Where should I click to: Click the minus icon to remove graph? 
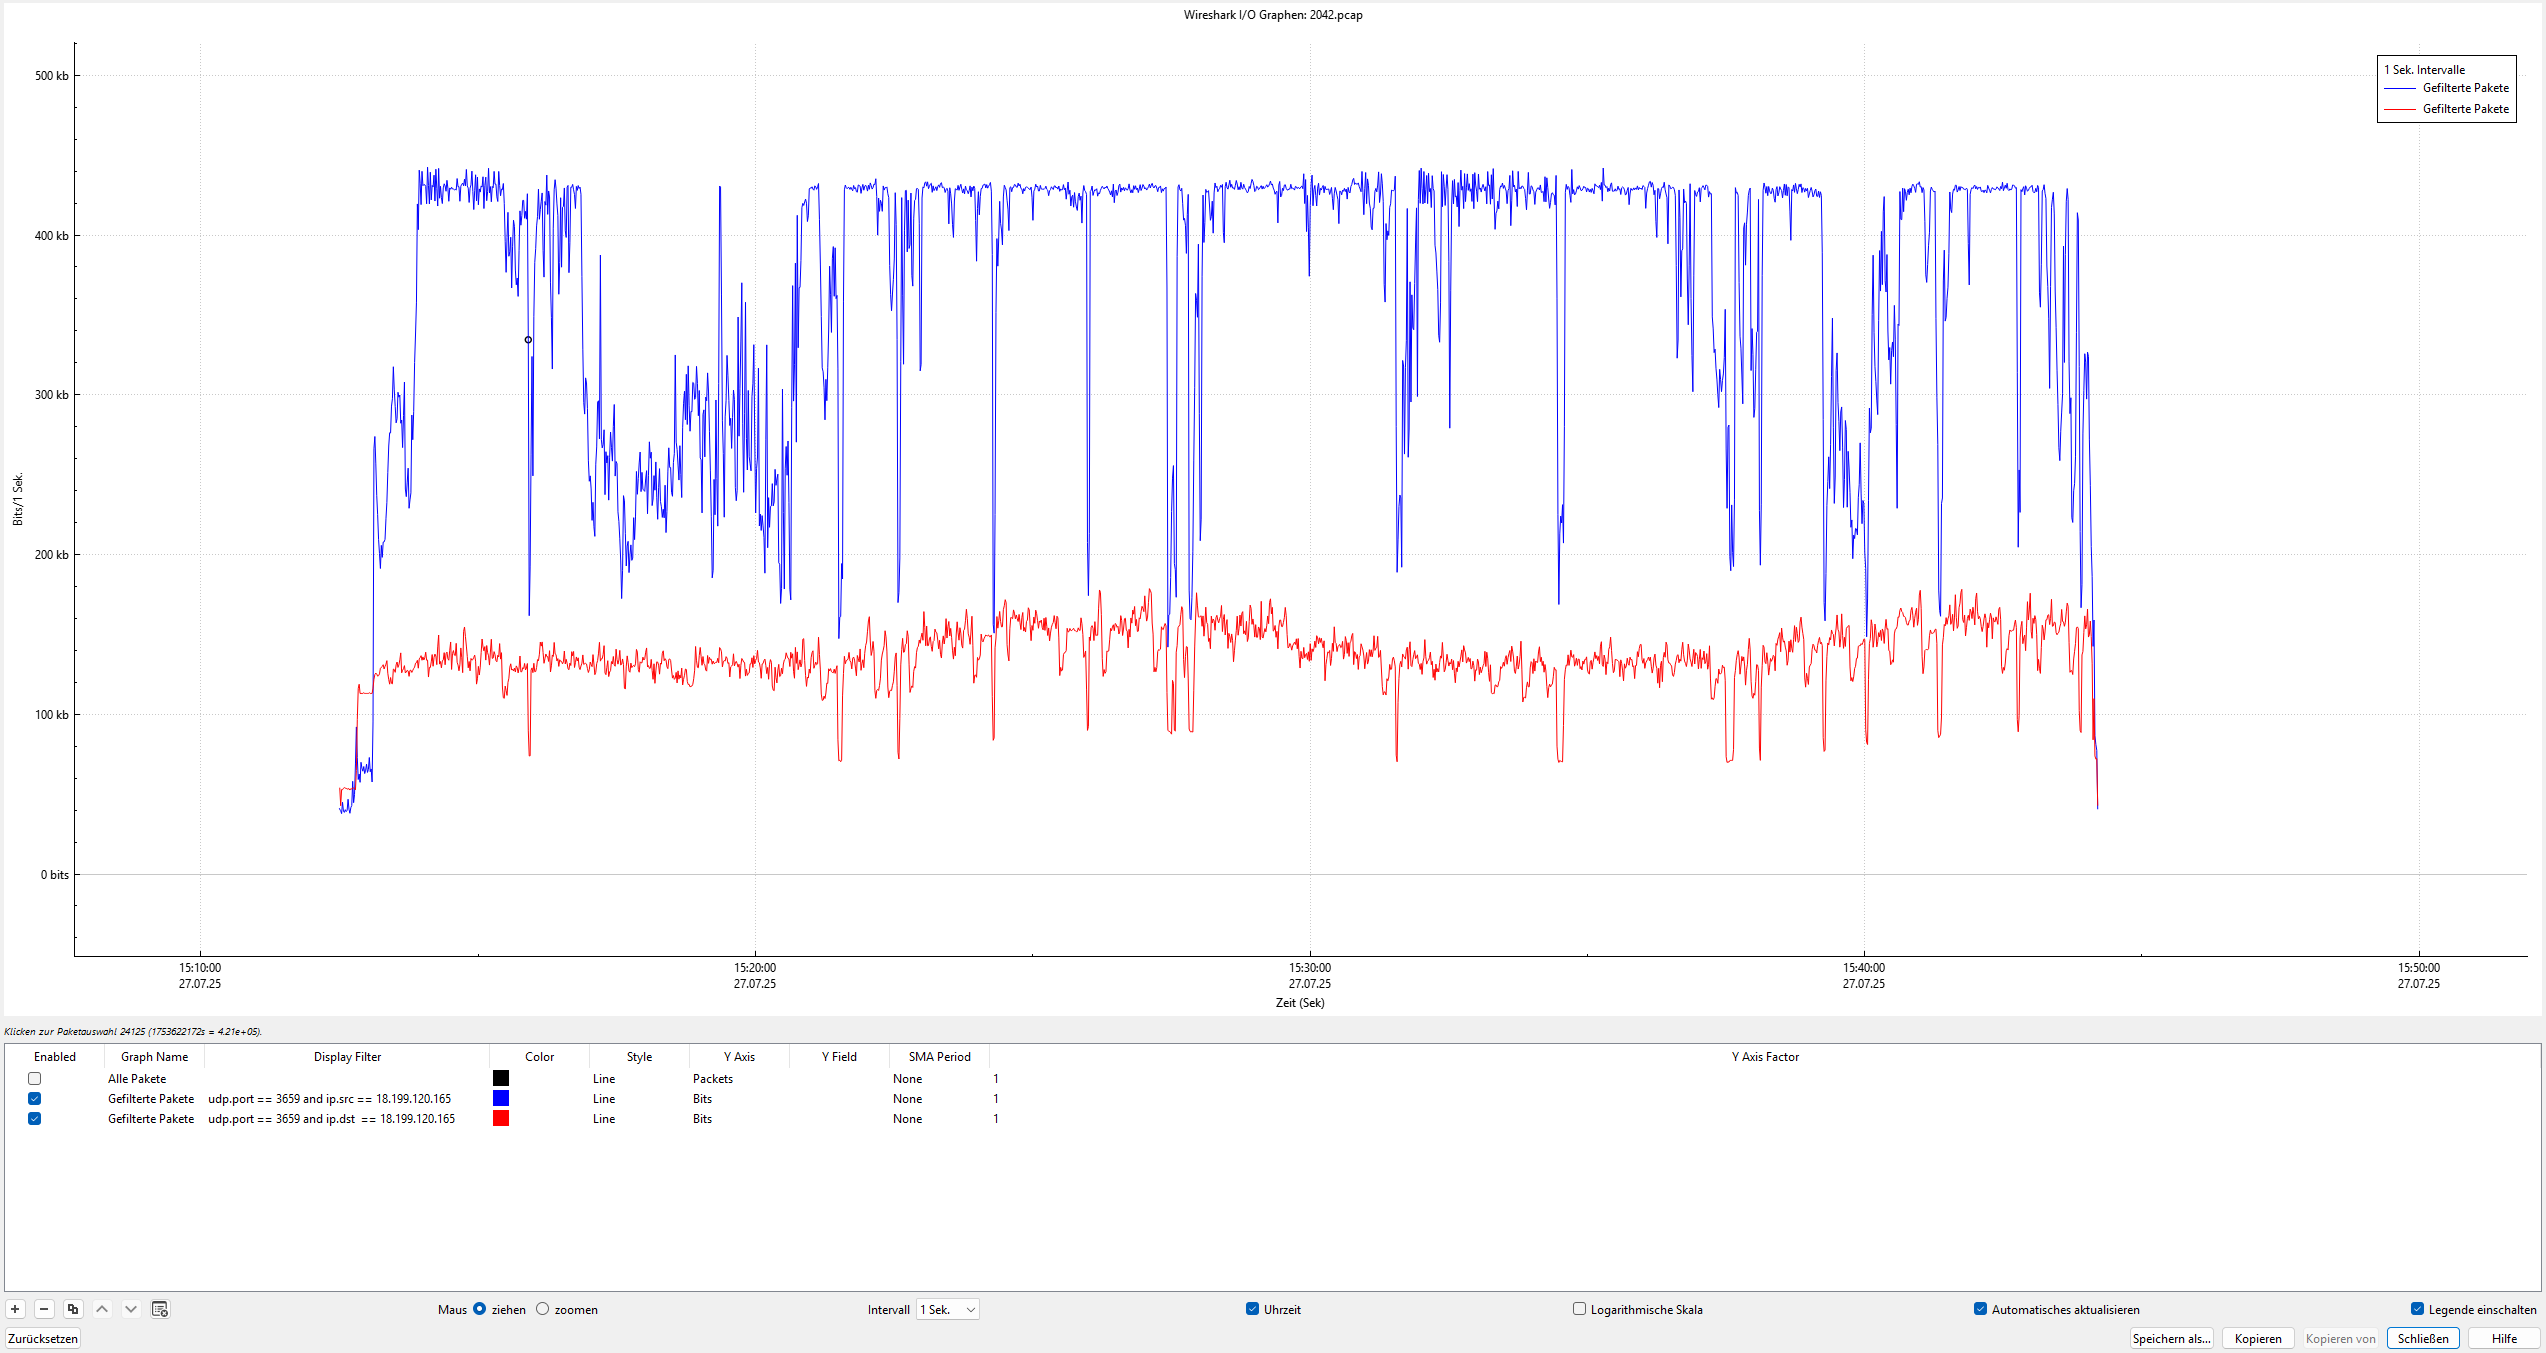tap(44, 1309)
